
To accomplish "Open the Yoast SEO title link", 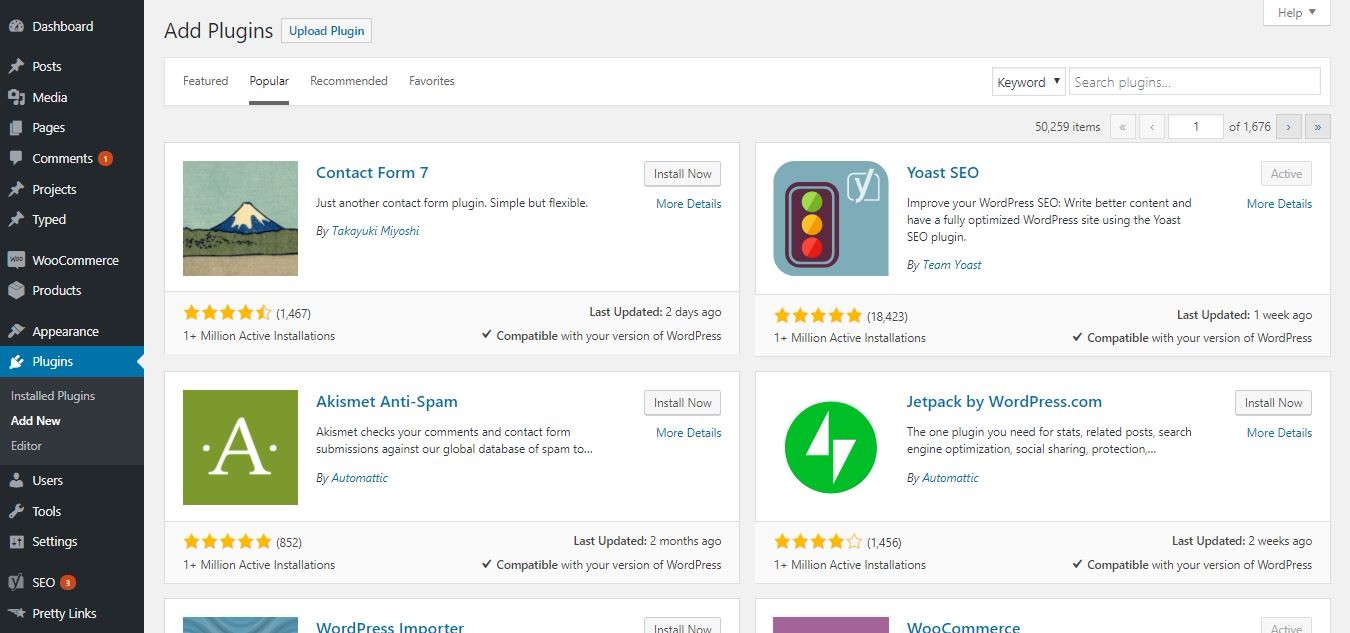I will pyautogui.click(x=943, y=172).
